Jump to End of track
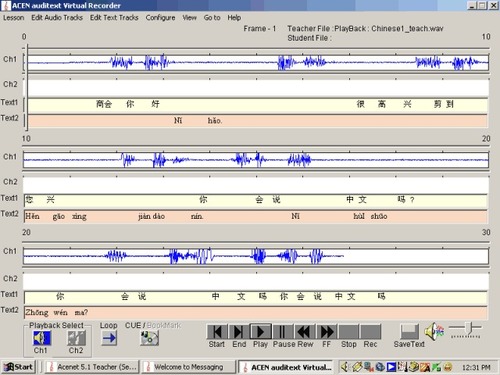Screen dimensions: 500x375 (238, 332)
